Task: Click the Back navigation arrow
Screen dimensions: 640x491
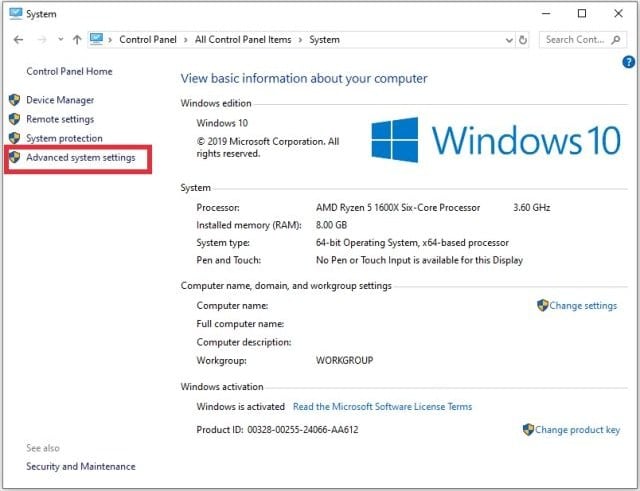Action: click(18, 40)
